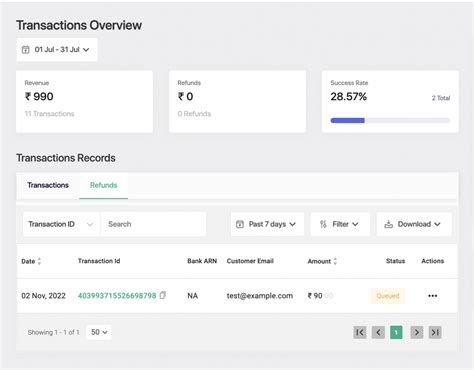This screenshot has height=370, width=474.
Task: Open the Filter dropdown
Action: [340, 224]
